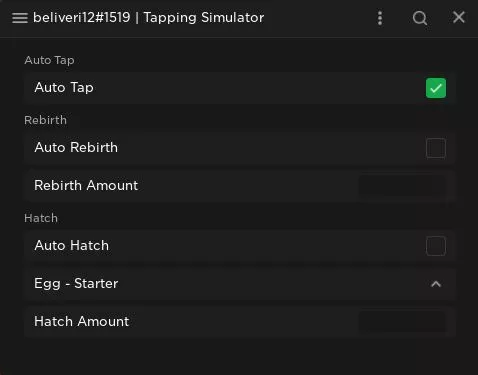Enable the Auto Hatch checkbox
Screen dimensions: 478x375
point(436,246)
